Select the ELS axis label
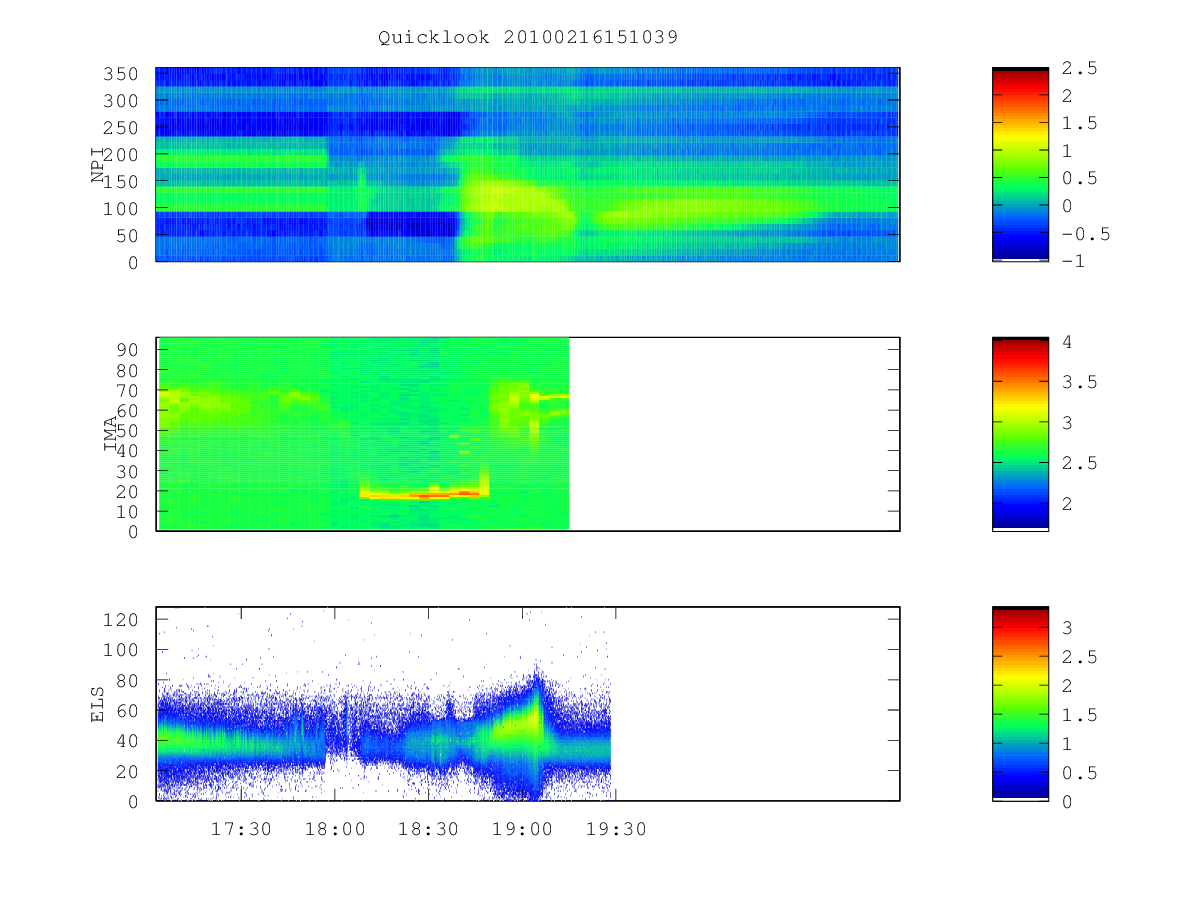Screen dimensions: 1200x900 tap(98, 704)
